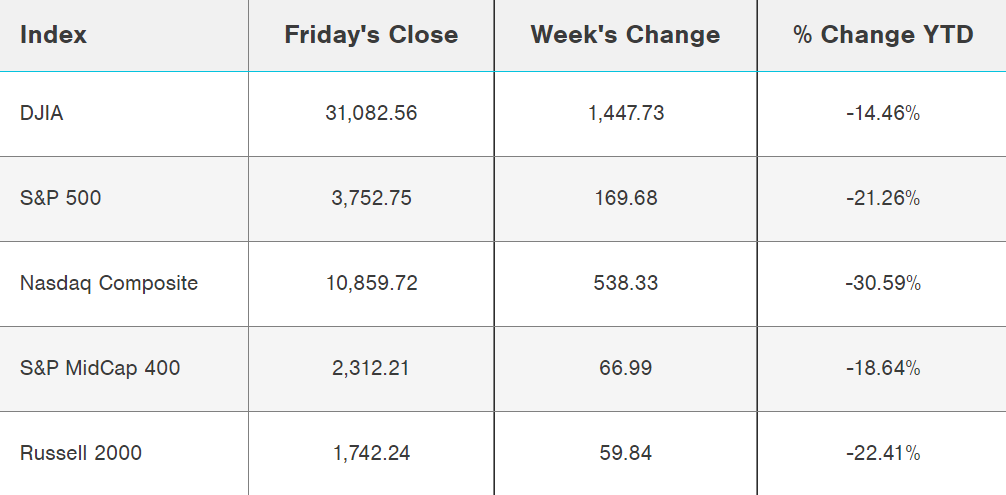
Task: Click the Index column header
Action: click(53, 35)
